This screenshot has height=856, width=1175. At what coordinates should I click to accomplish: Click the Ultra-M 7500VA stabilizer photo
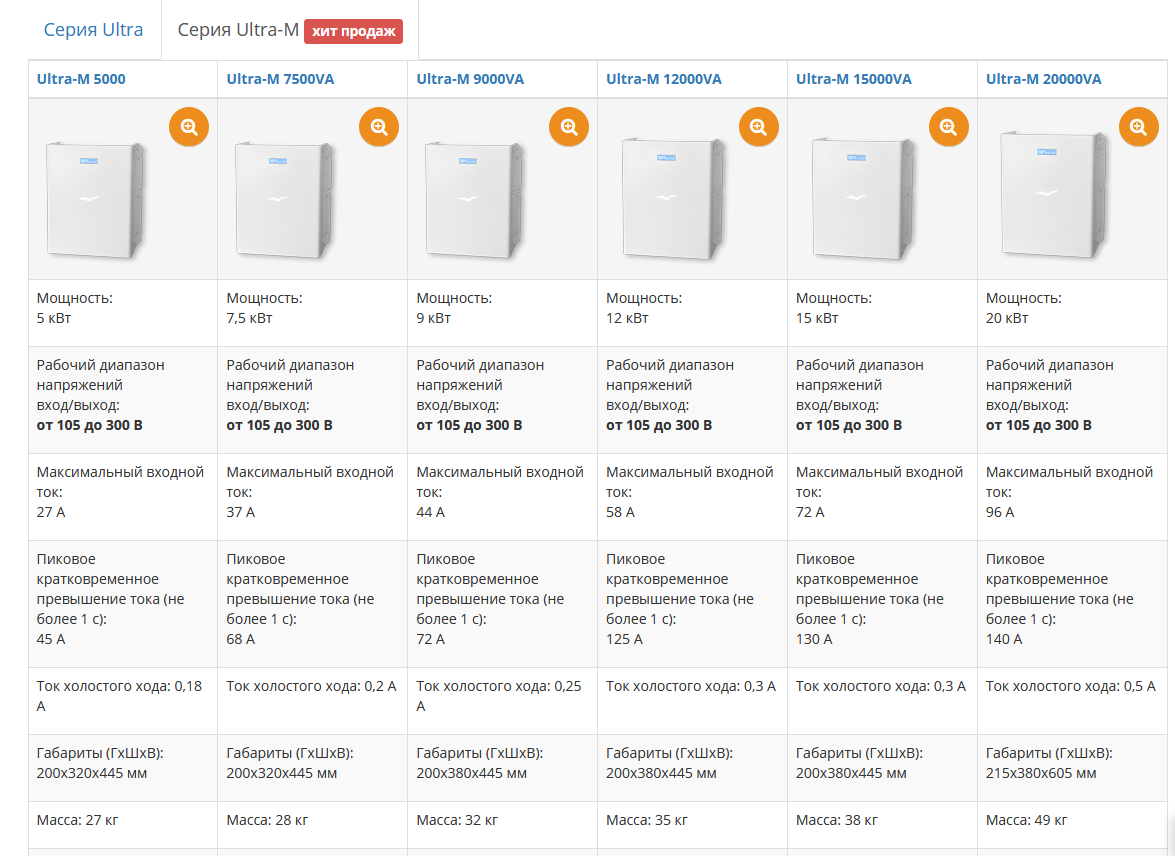285,200
